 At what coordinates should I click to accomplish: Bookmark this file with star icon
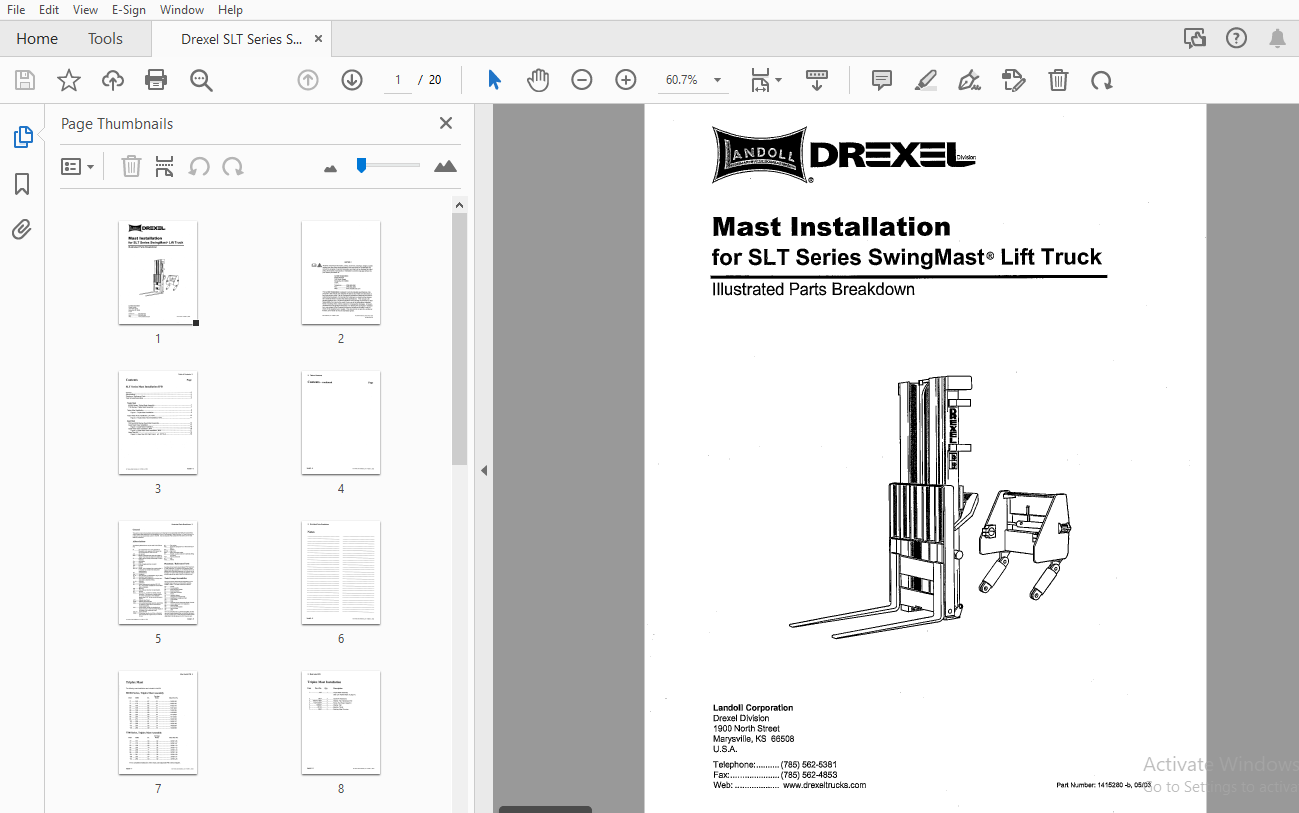(69, 80)
